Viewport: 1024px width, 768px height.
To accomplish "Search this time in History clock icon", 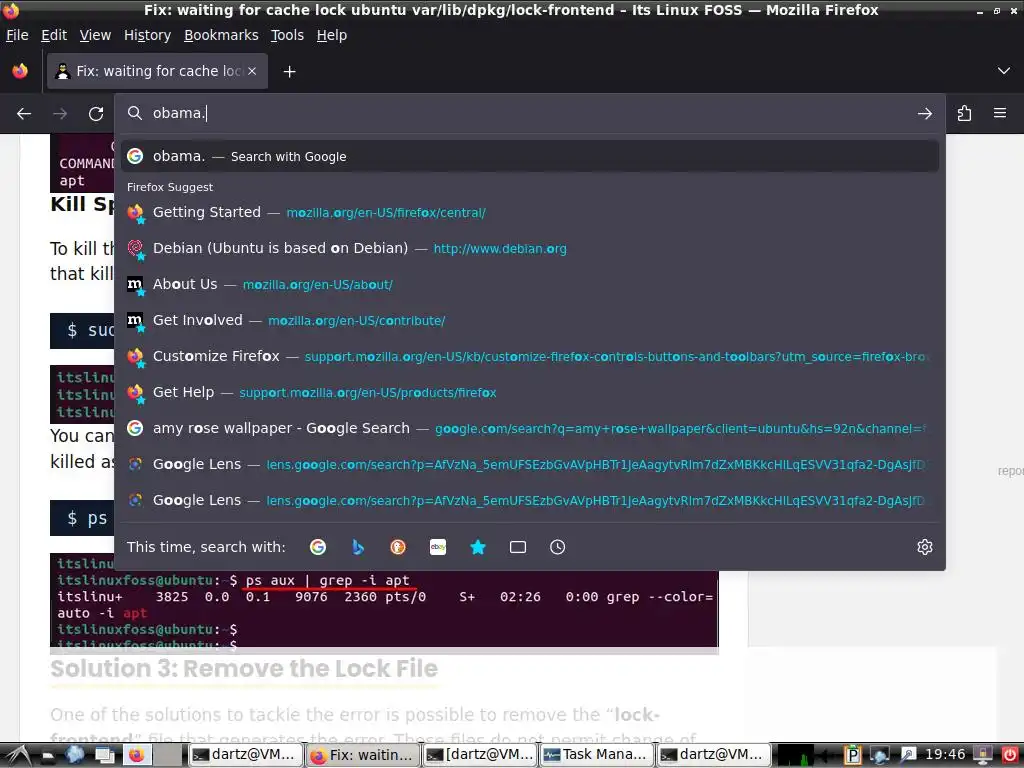I will coord(558,547).
